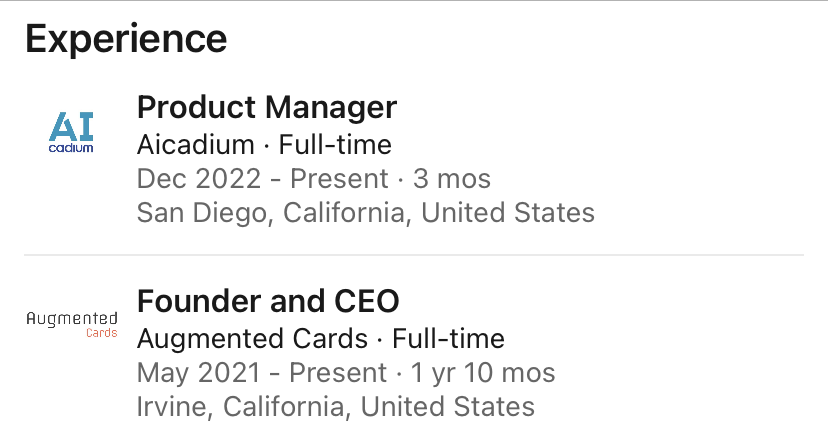This screenshot has height=445, width=828.
Task: Select the 3 mos duration text
Action: click(451, 179)
